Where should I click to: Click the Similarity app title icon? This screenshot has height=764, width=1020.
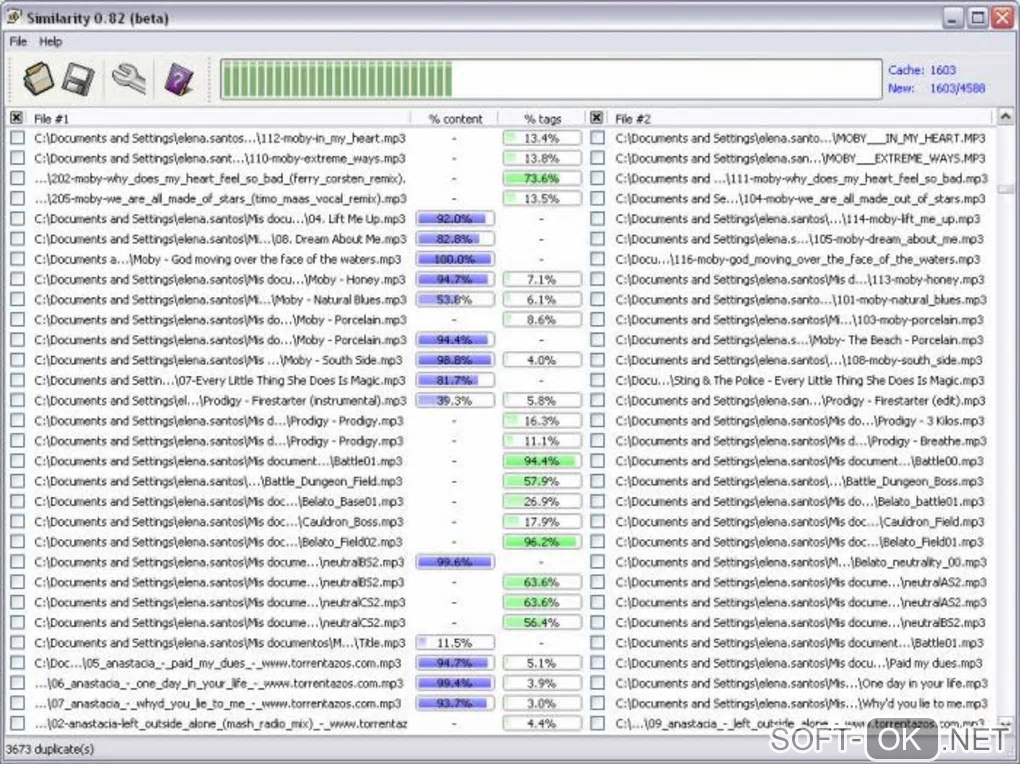(x=14, y=18)
